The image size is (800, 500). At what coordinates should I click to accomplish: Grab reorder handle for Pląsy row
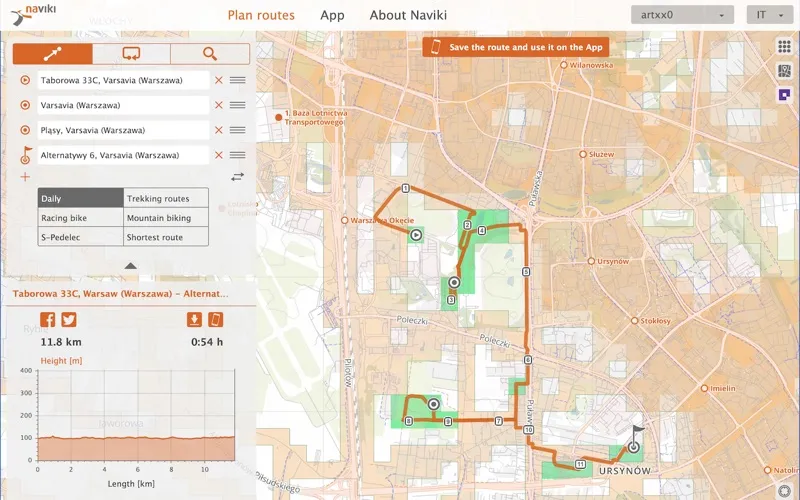[x=237, y=130]
